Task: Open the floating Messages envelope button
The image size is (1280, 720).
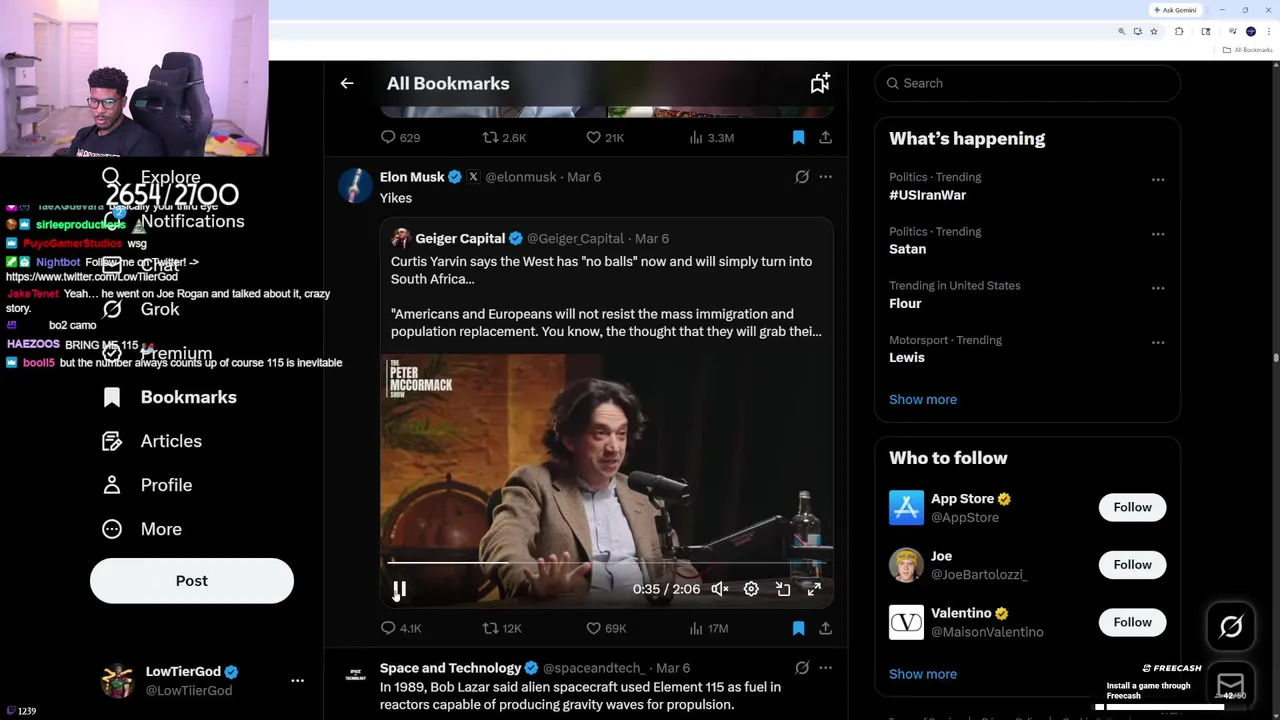Action: click(x=1231, y=685)
